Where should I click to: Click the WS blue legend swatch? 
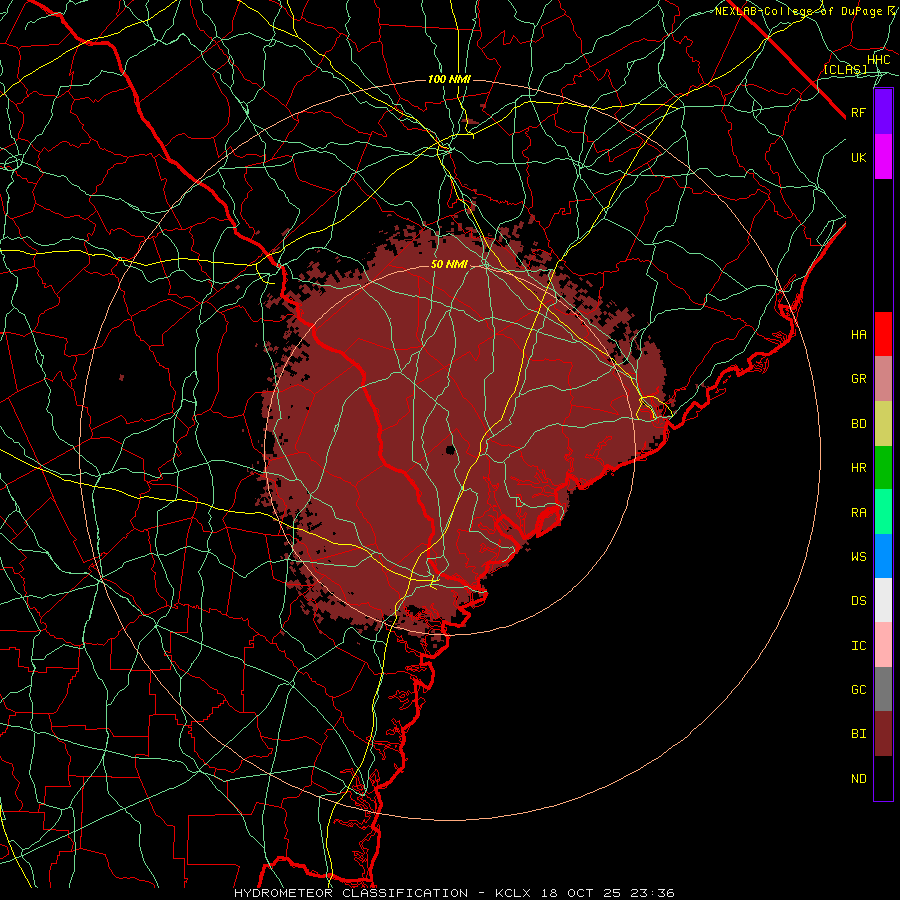click(883, 556)
